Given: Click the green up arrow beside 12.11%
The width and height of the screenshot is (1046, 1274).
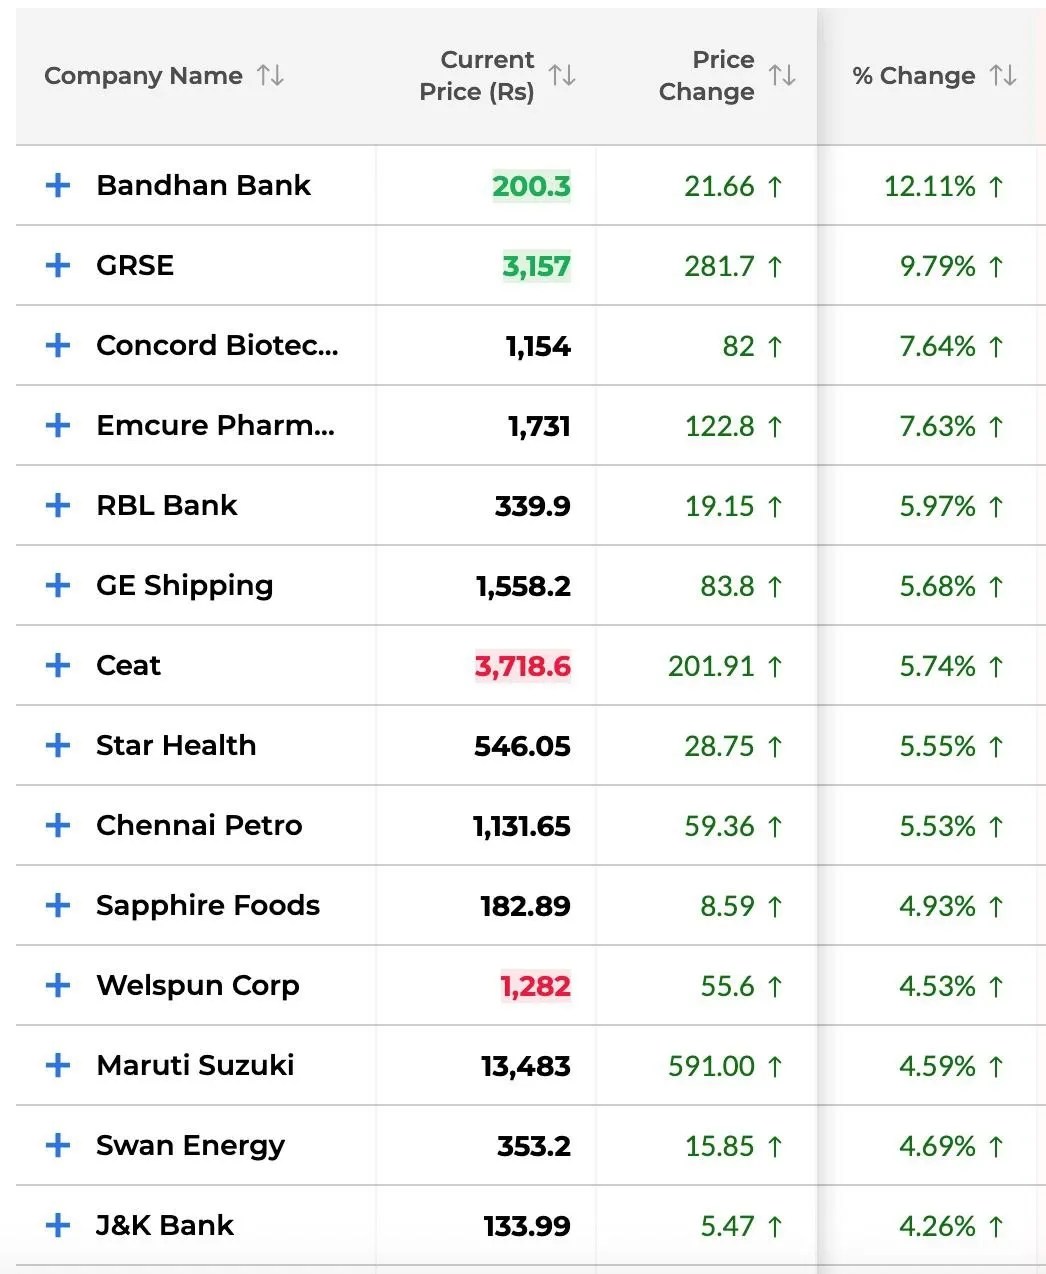Looking at the screenshot, I should coord(994,187).
